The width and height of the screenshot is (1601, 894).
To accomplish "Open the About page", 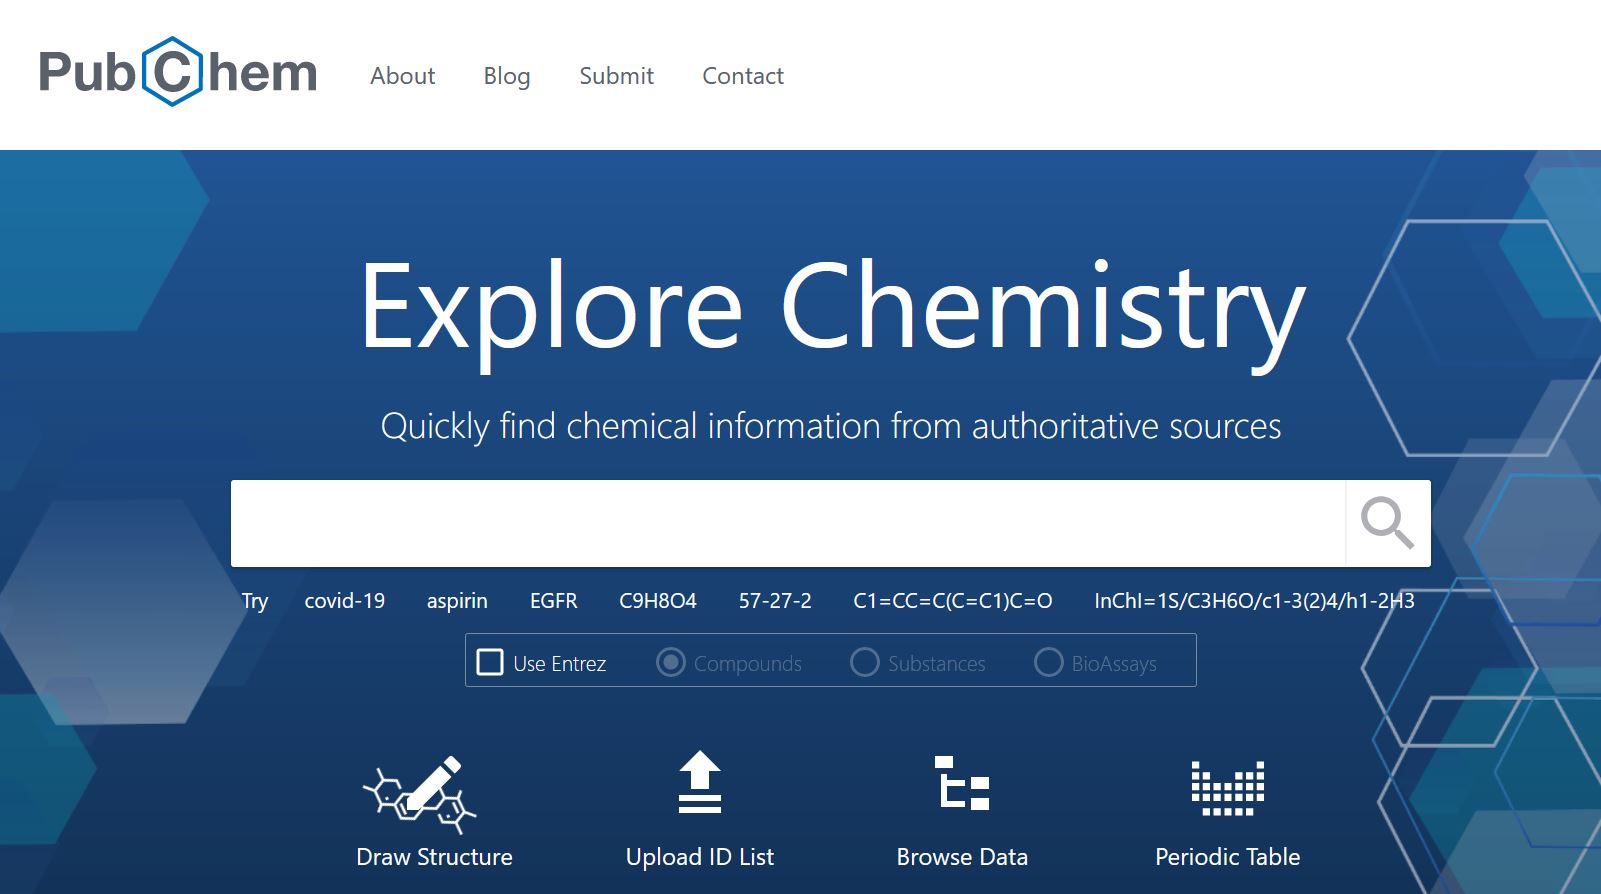I will pyautogui.click(x=403, y=76).
